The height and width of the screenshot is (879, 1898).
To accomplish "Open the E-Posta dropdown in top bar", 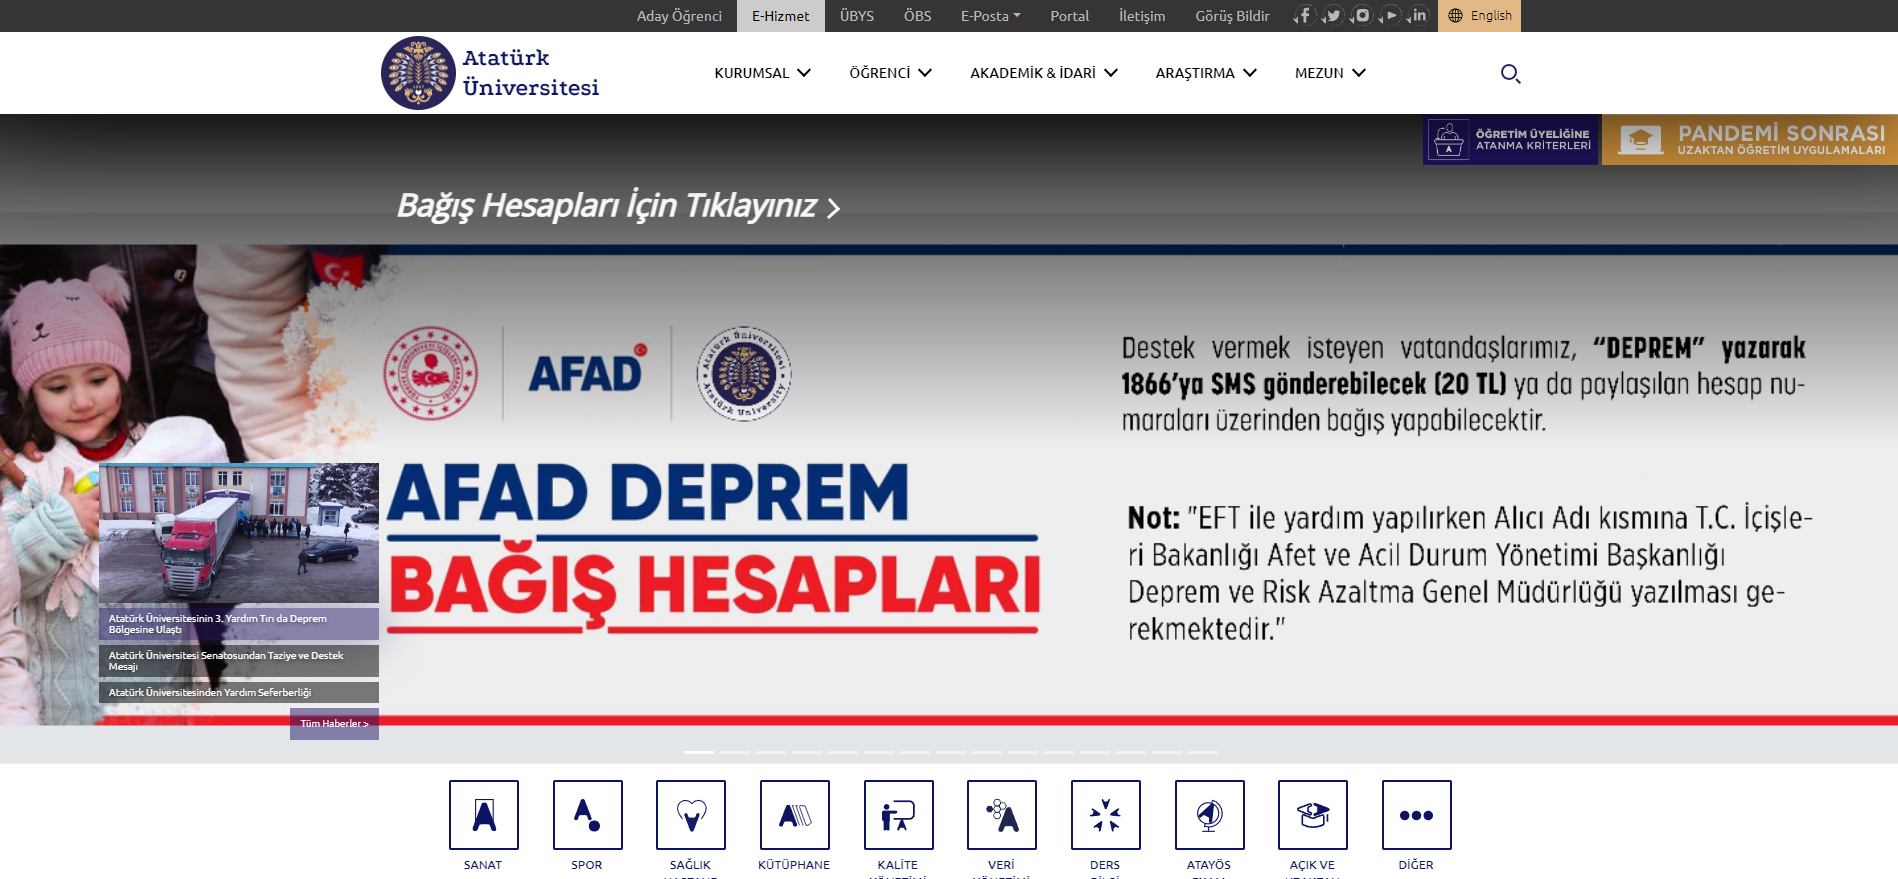I will click(990, 16).
